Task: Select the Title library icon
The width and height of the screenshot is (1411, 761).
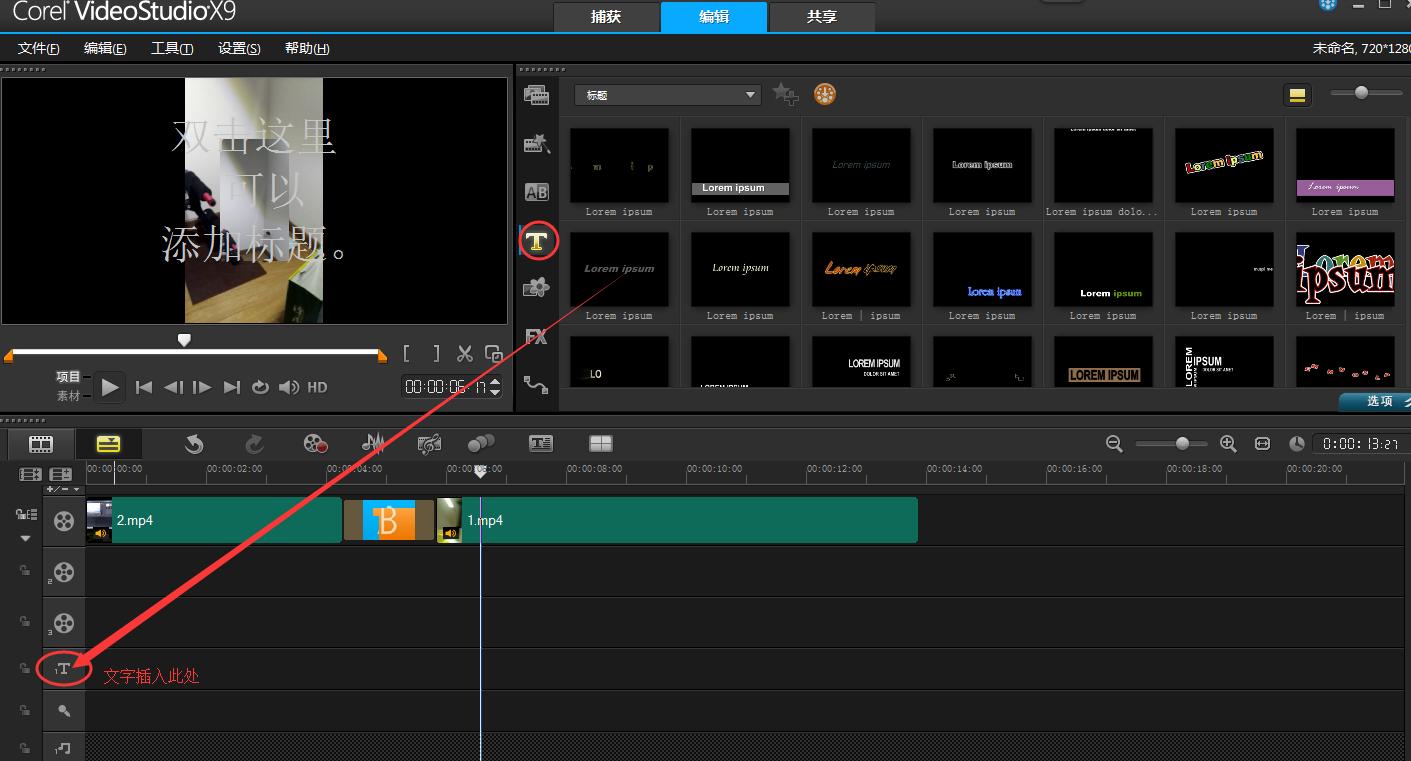Action: click(538, 241)
